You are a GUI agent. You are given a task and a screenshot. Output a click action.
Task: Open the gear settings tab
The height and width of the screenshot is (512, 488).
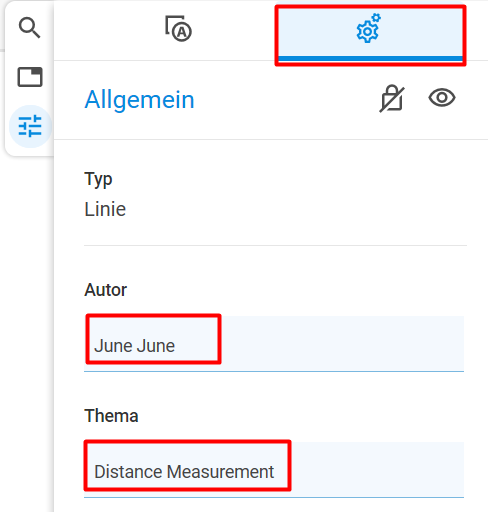(370, 35)
